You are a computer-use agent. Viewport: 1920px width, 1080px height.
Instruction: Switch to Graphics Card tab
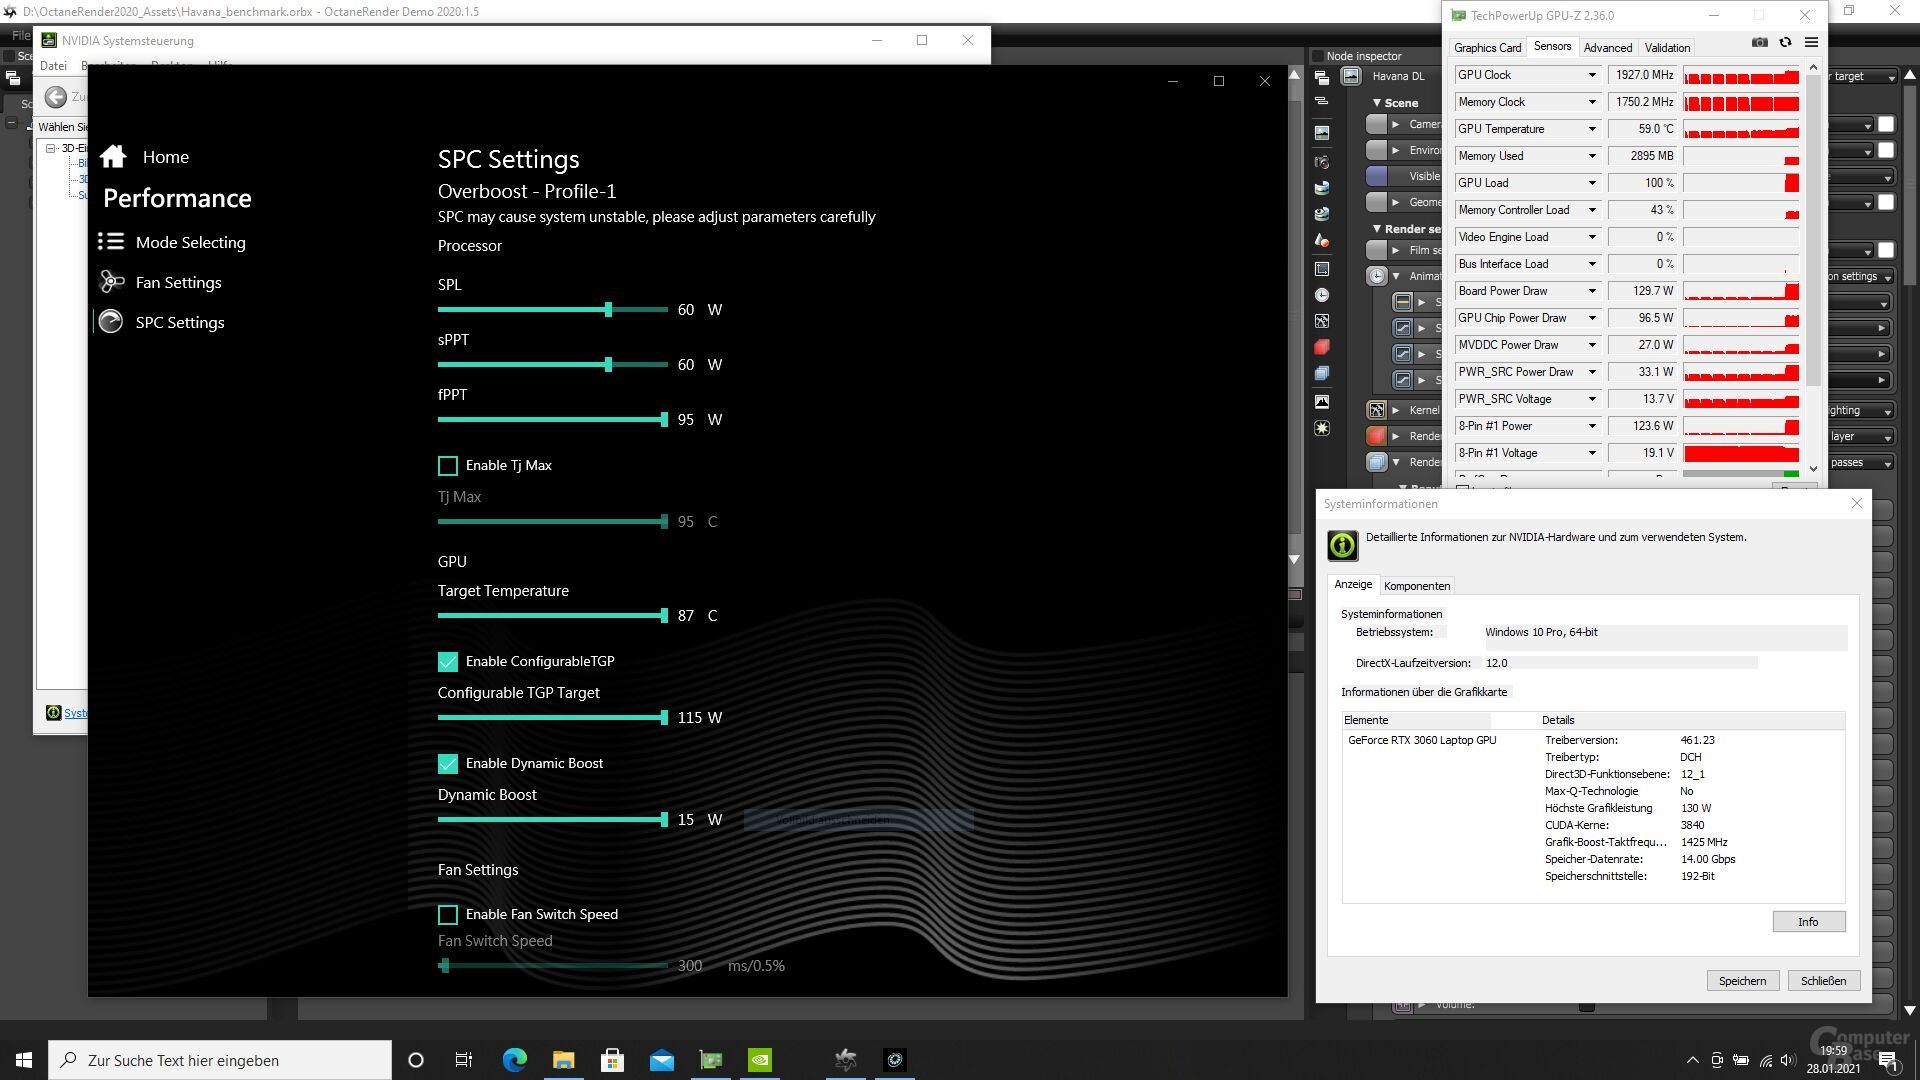1487,47
